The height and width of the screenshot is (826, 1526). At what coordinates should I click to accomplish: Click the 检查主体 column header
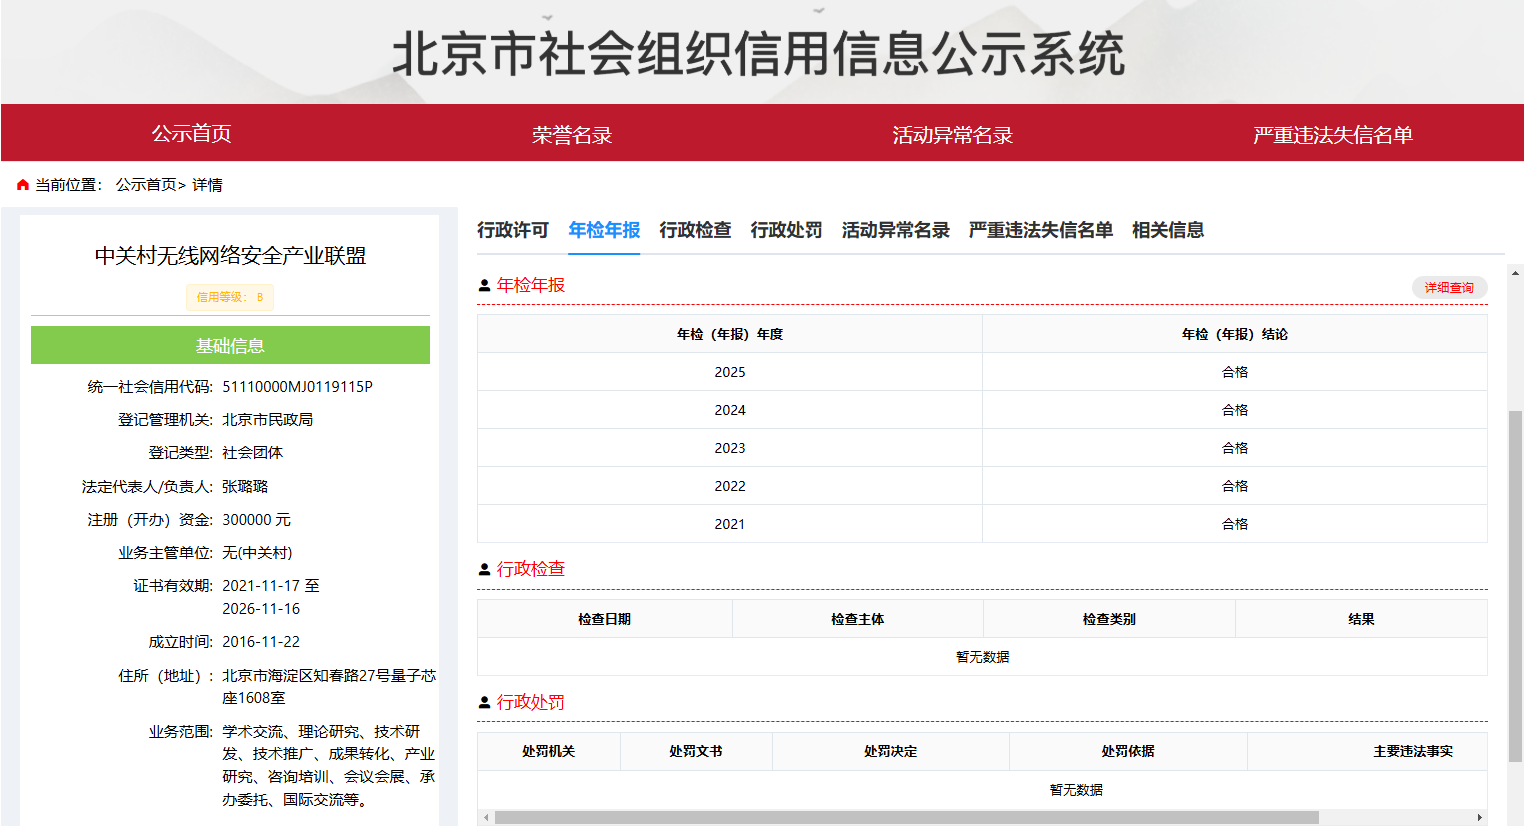(x=858, y=619)
